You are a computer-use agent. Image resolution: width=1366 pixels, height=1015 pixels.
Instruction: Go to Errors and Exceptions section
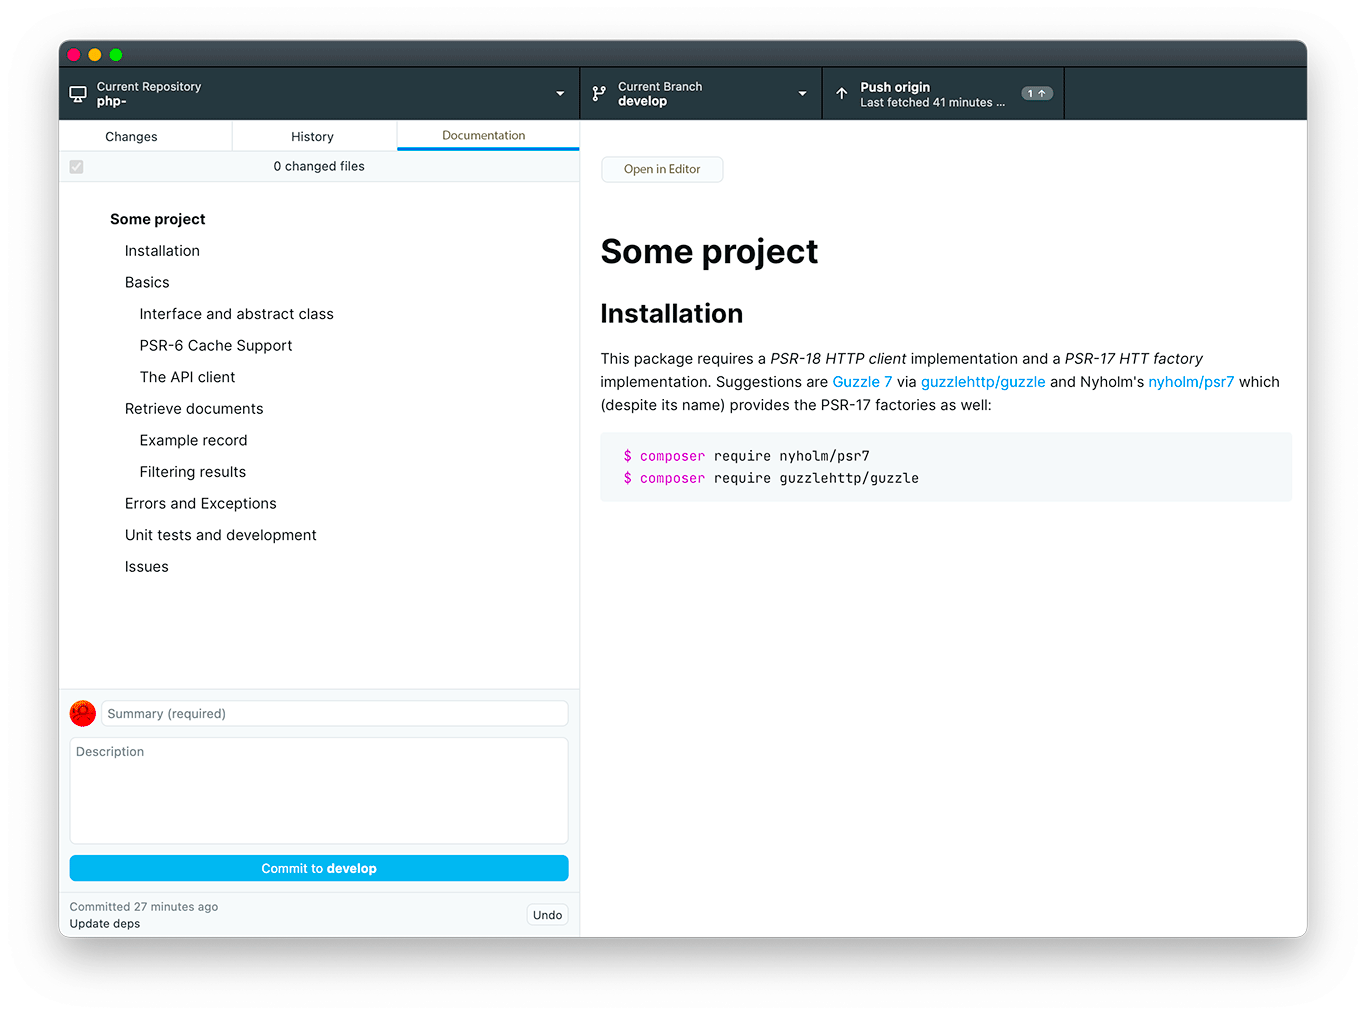pyautogui.click(x=201, y=504)
